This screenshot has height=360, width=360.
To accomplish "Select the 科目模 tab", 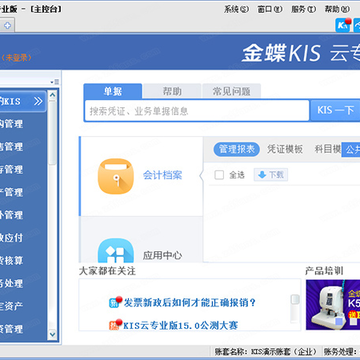I will click(x=328, y=149).
